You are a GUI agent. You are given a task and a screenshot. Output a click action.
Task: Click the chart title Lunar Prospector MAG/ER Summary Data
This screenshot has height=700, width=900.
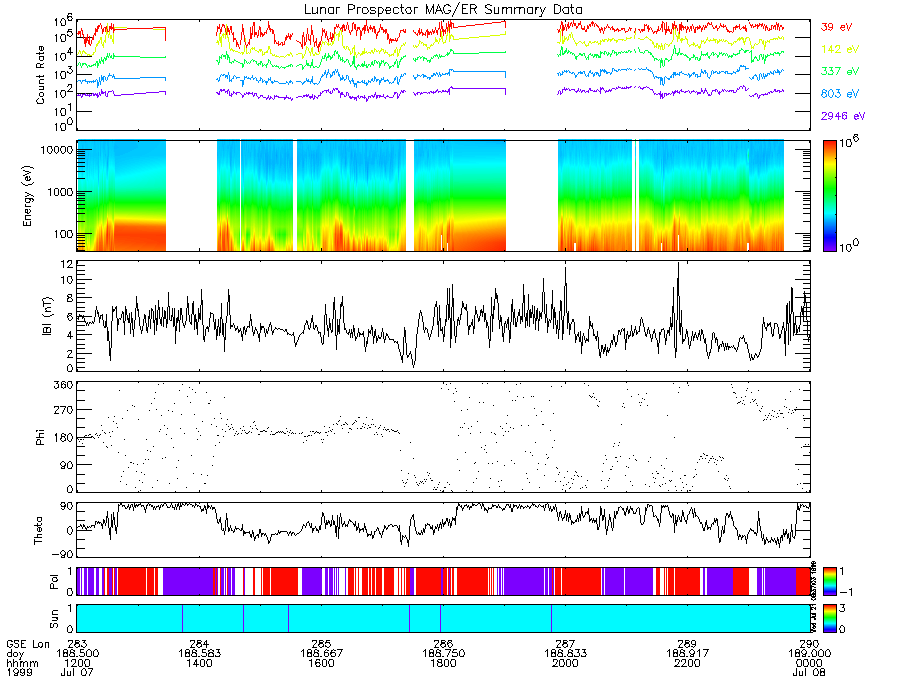tap(443, 10)
